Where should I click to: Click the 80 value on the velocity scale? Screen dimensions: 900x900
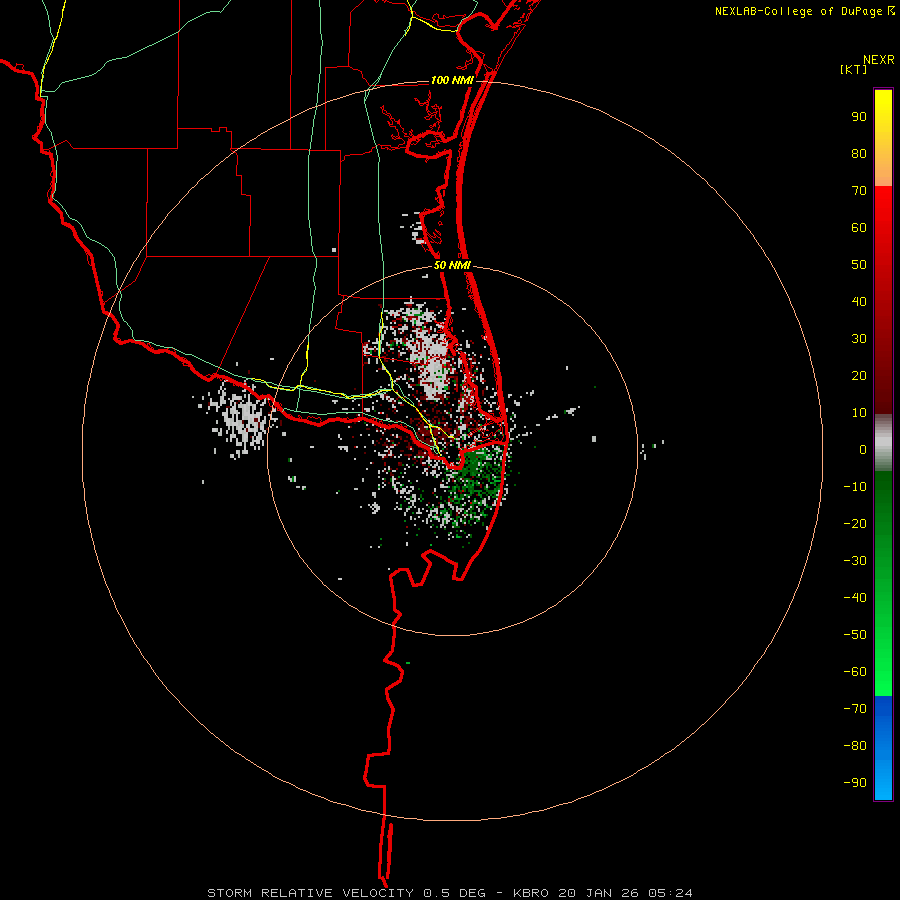(859, 154)
